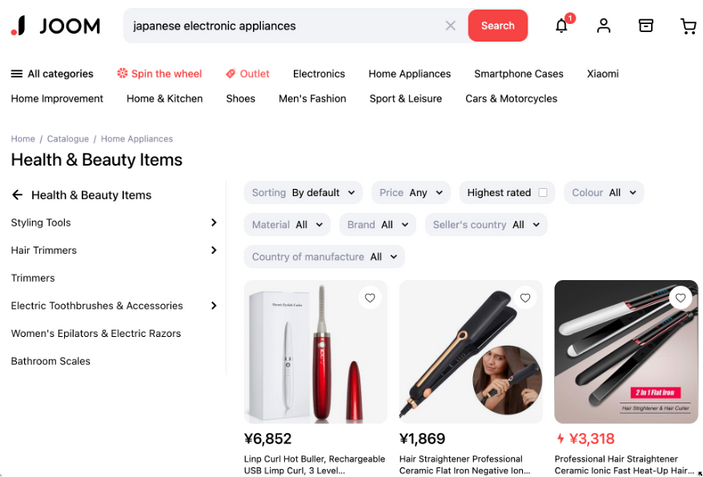
Task: Open the orders box icon
Action: [646, 26]
